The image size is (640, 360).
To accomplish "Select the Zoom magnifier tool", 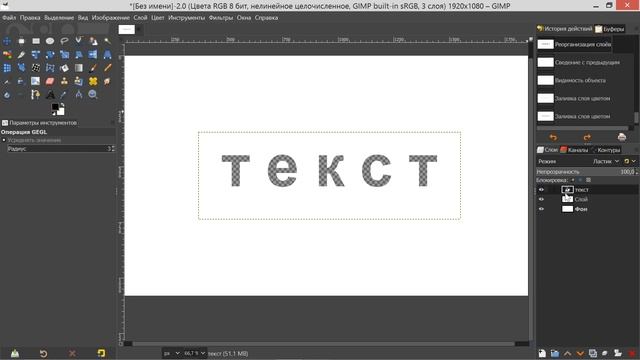I will pos(93,95).
